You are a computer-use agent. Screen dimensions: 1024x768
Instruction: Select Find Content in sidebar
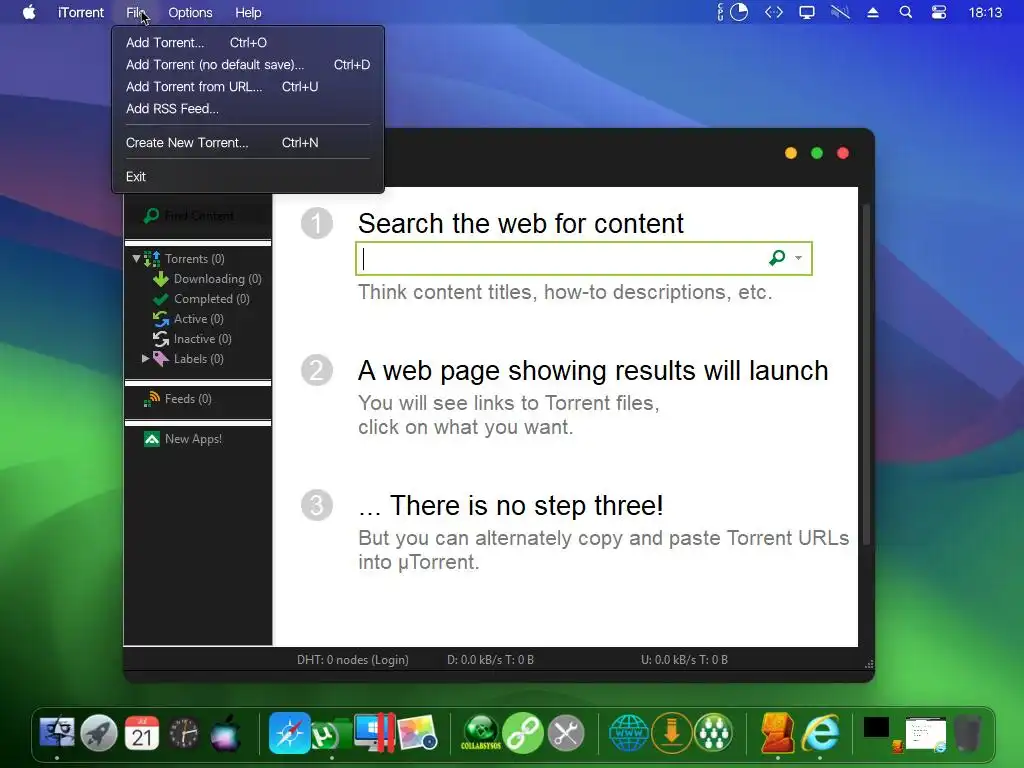click(198, 216)
